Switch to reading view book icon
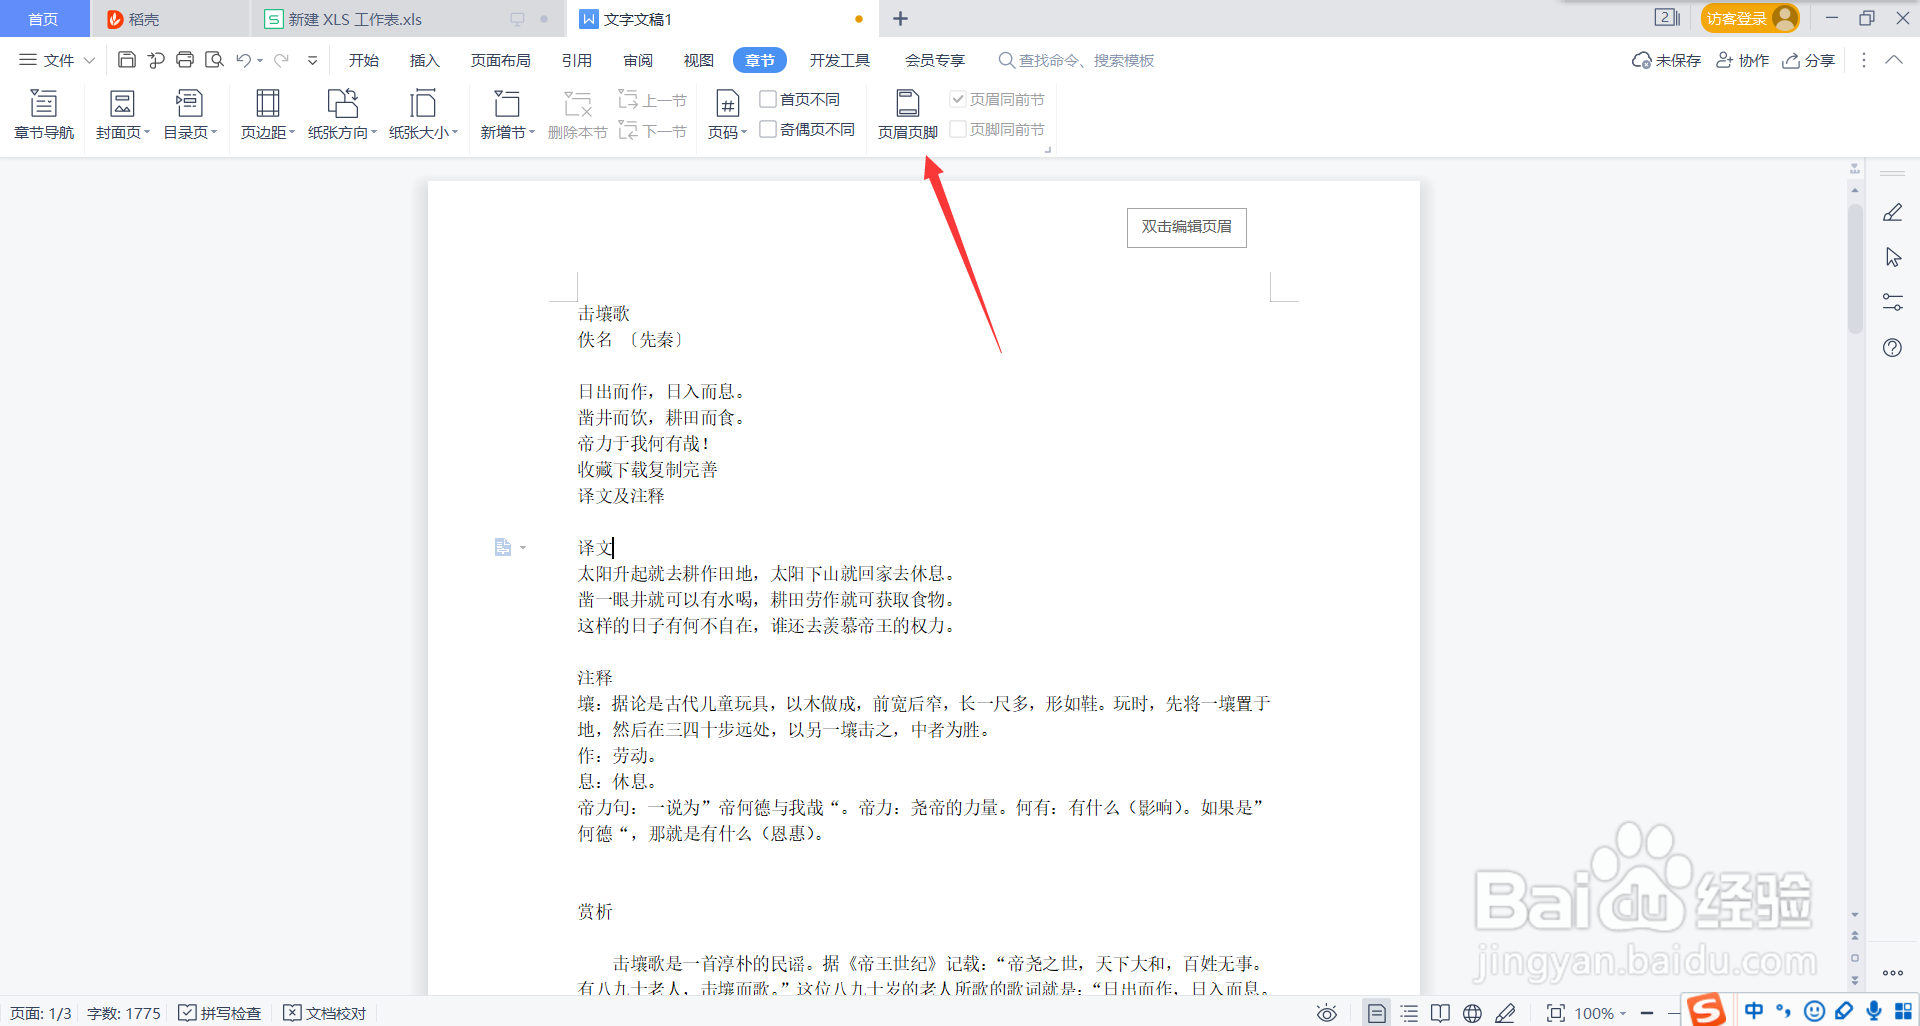The width and height of the screenshot is (1920, 1026). pyautogui.click(x=1440, y=1013)
